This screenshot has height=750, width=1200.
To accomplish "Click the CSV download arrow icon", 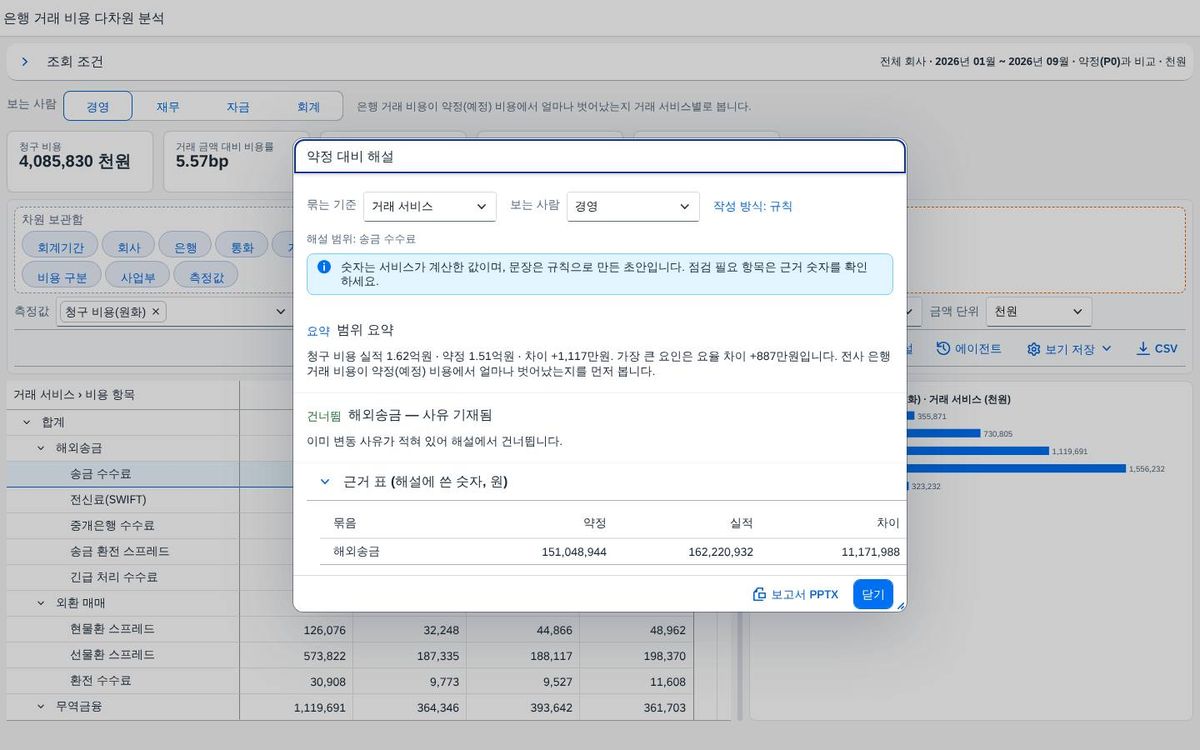I will pyautogui.click(x=1143, y=348).
